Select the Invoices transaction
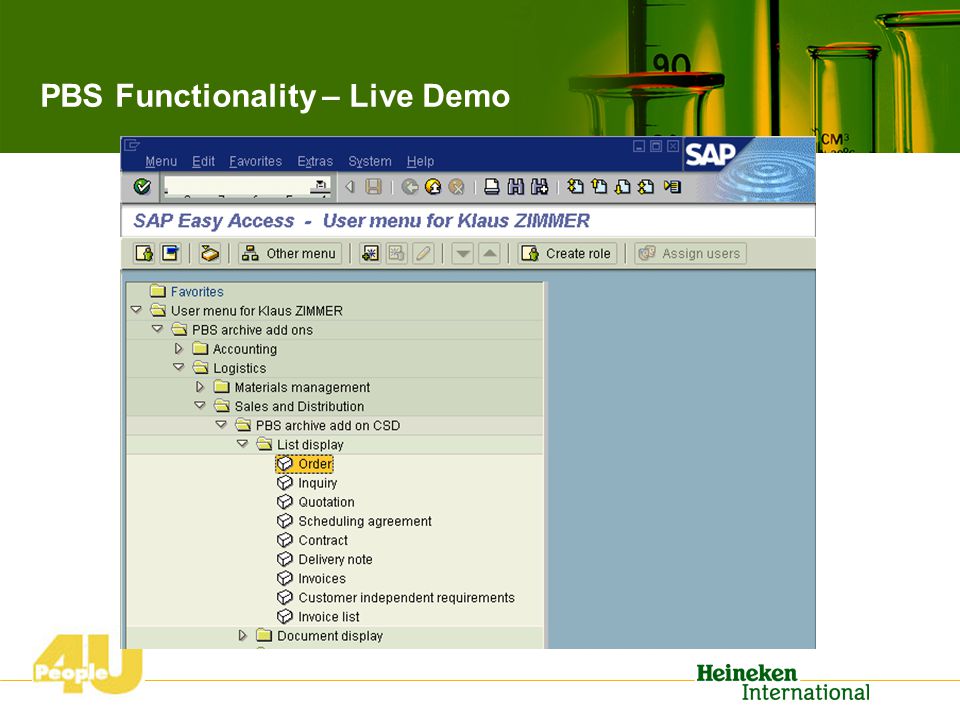960x720 pixels. (x=311, y=578)
